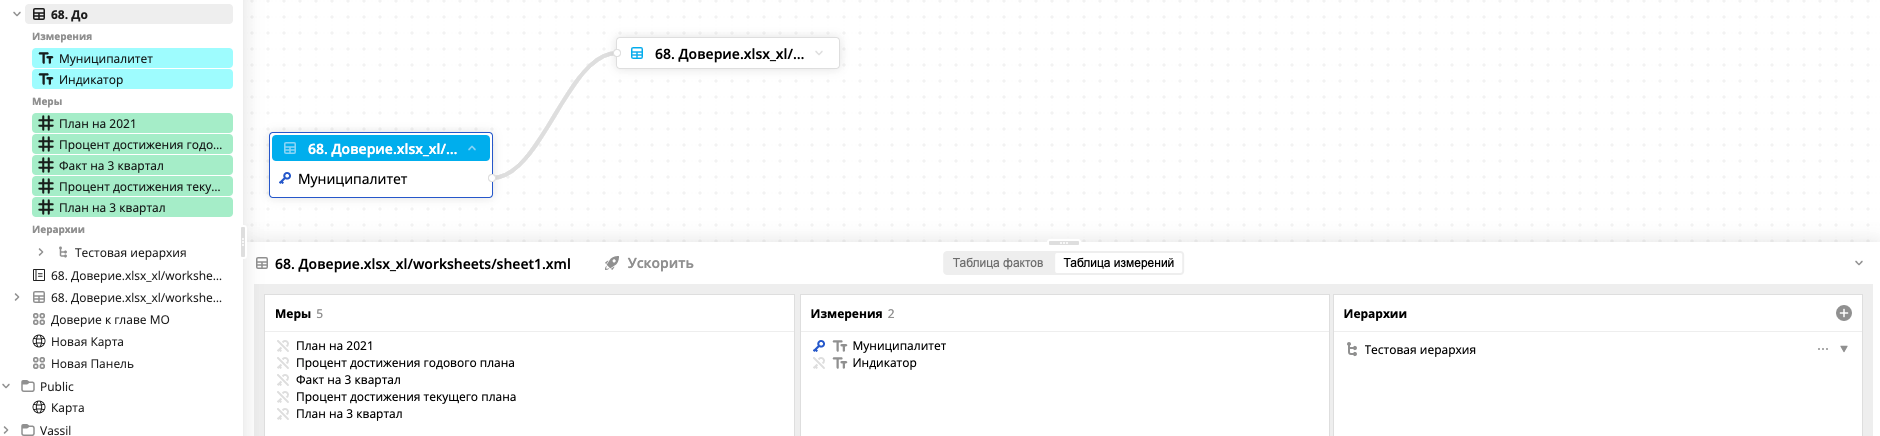Expand the second 68. Доверие worksheet tree item
The width and height of the screenshot is (1880, 436).
(x=17, y=297)
